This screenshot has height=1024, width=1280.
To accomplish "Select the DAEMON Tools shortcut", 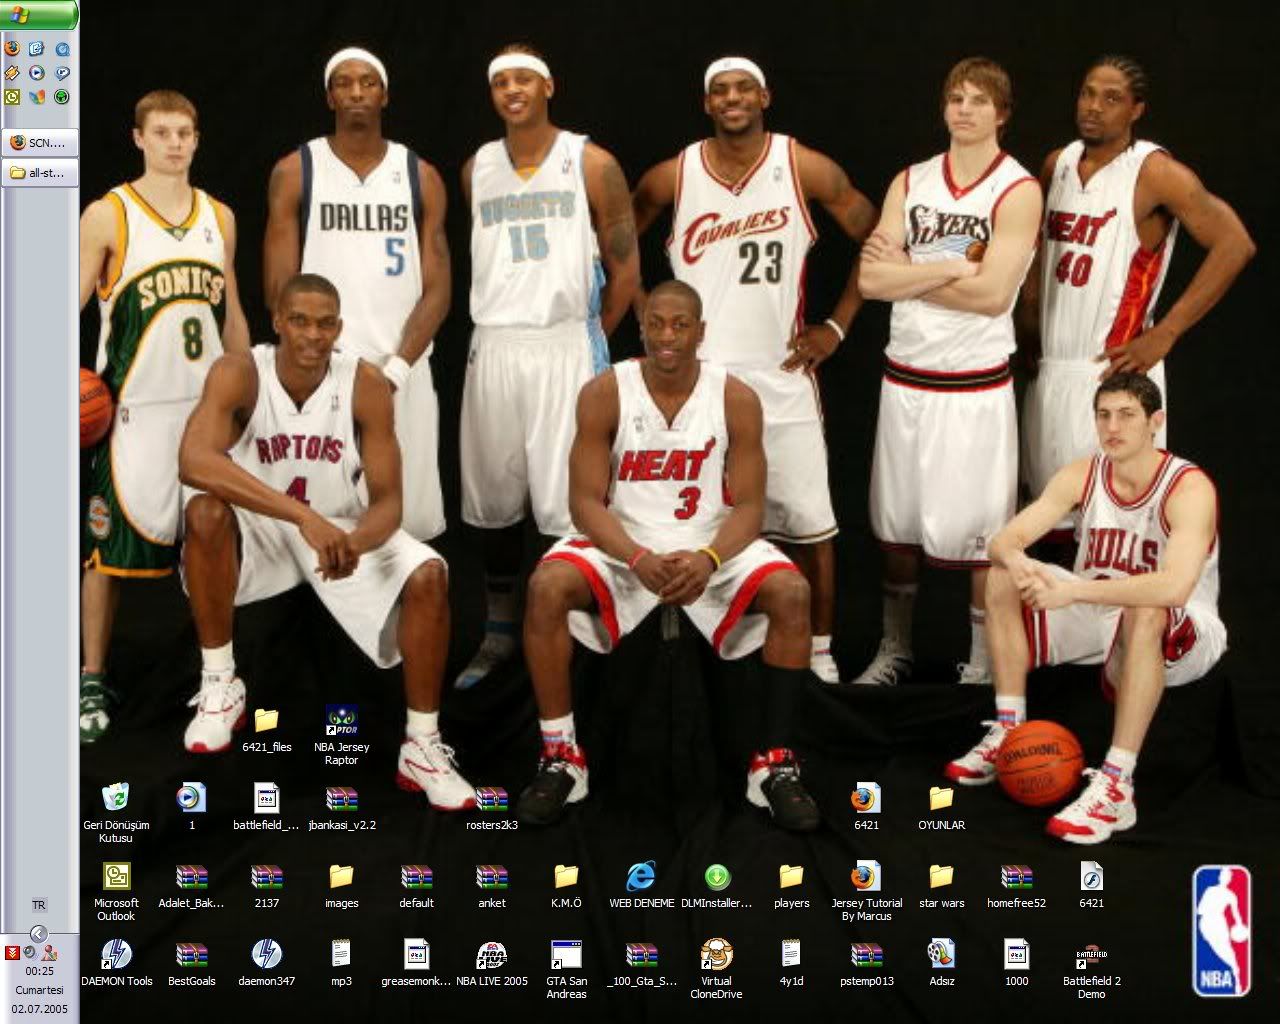I will coord(116,963).
